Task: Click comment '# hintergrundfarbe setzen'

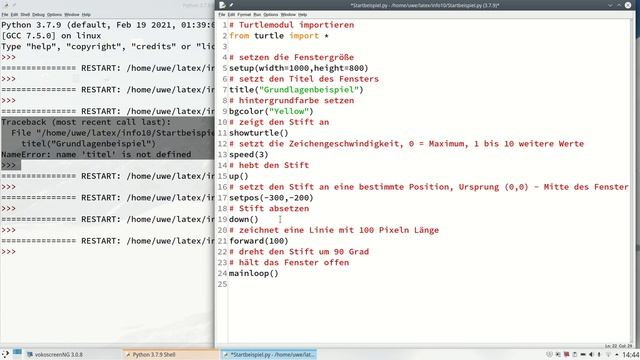Action: point(291,101)
